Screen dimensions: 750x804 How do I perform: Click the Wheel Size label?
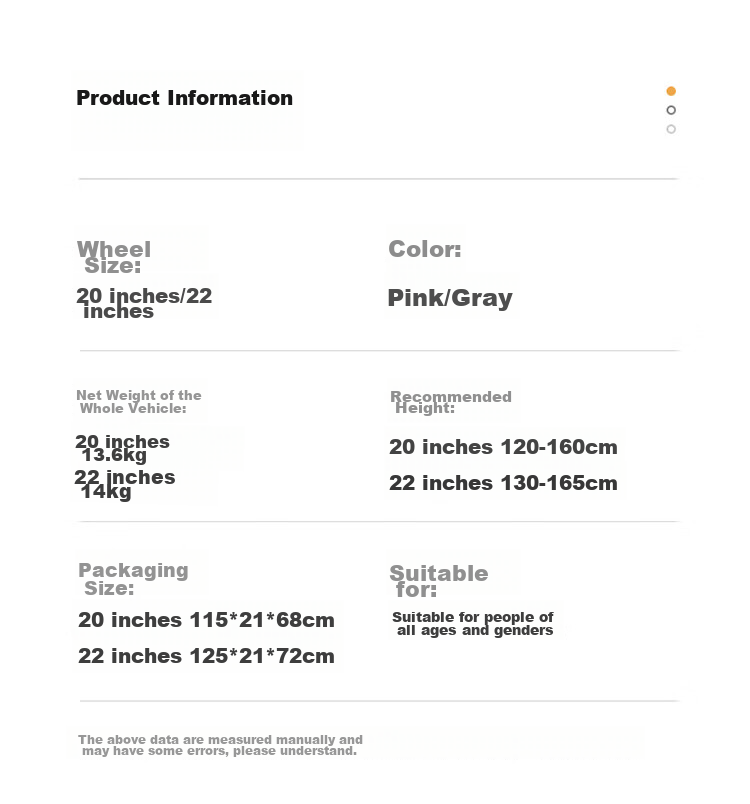point(114,257)
